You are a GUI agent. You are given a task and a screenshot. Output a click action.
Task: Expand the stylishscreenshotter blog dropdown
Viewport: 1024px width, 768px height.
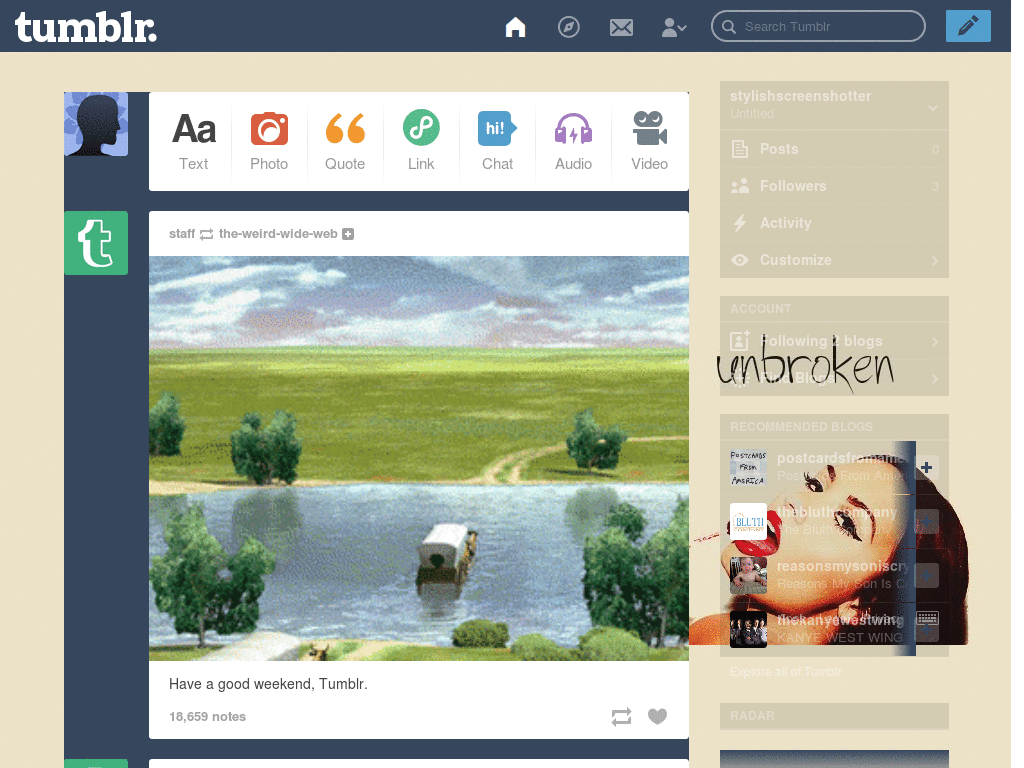[x=933, y=108]
